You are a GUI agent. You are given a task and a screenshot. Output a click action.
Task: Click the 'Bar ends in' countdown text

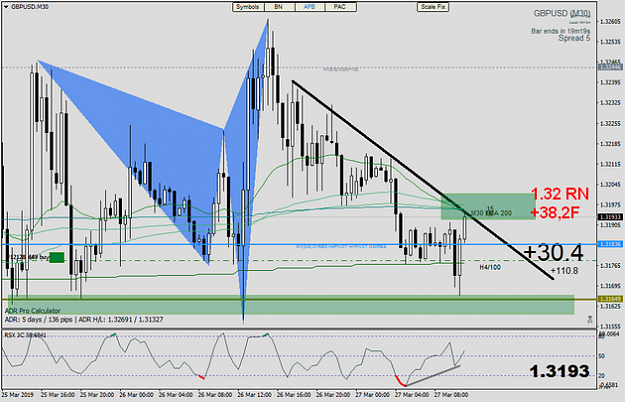[560, 31]
